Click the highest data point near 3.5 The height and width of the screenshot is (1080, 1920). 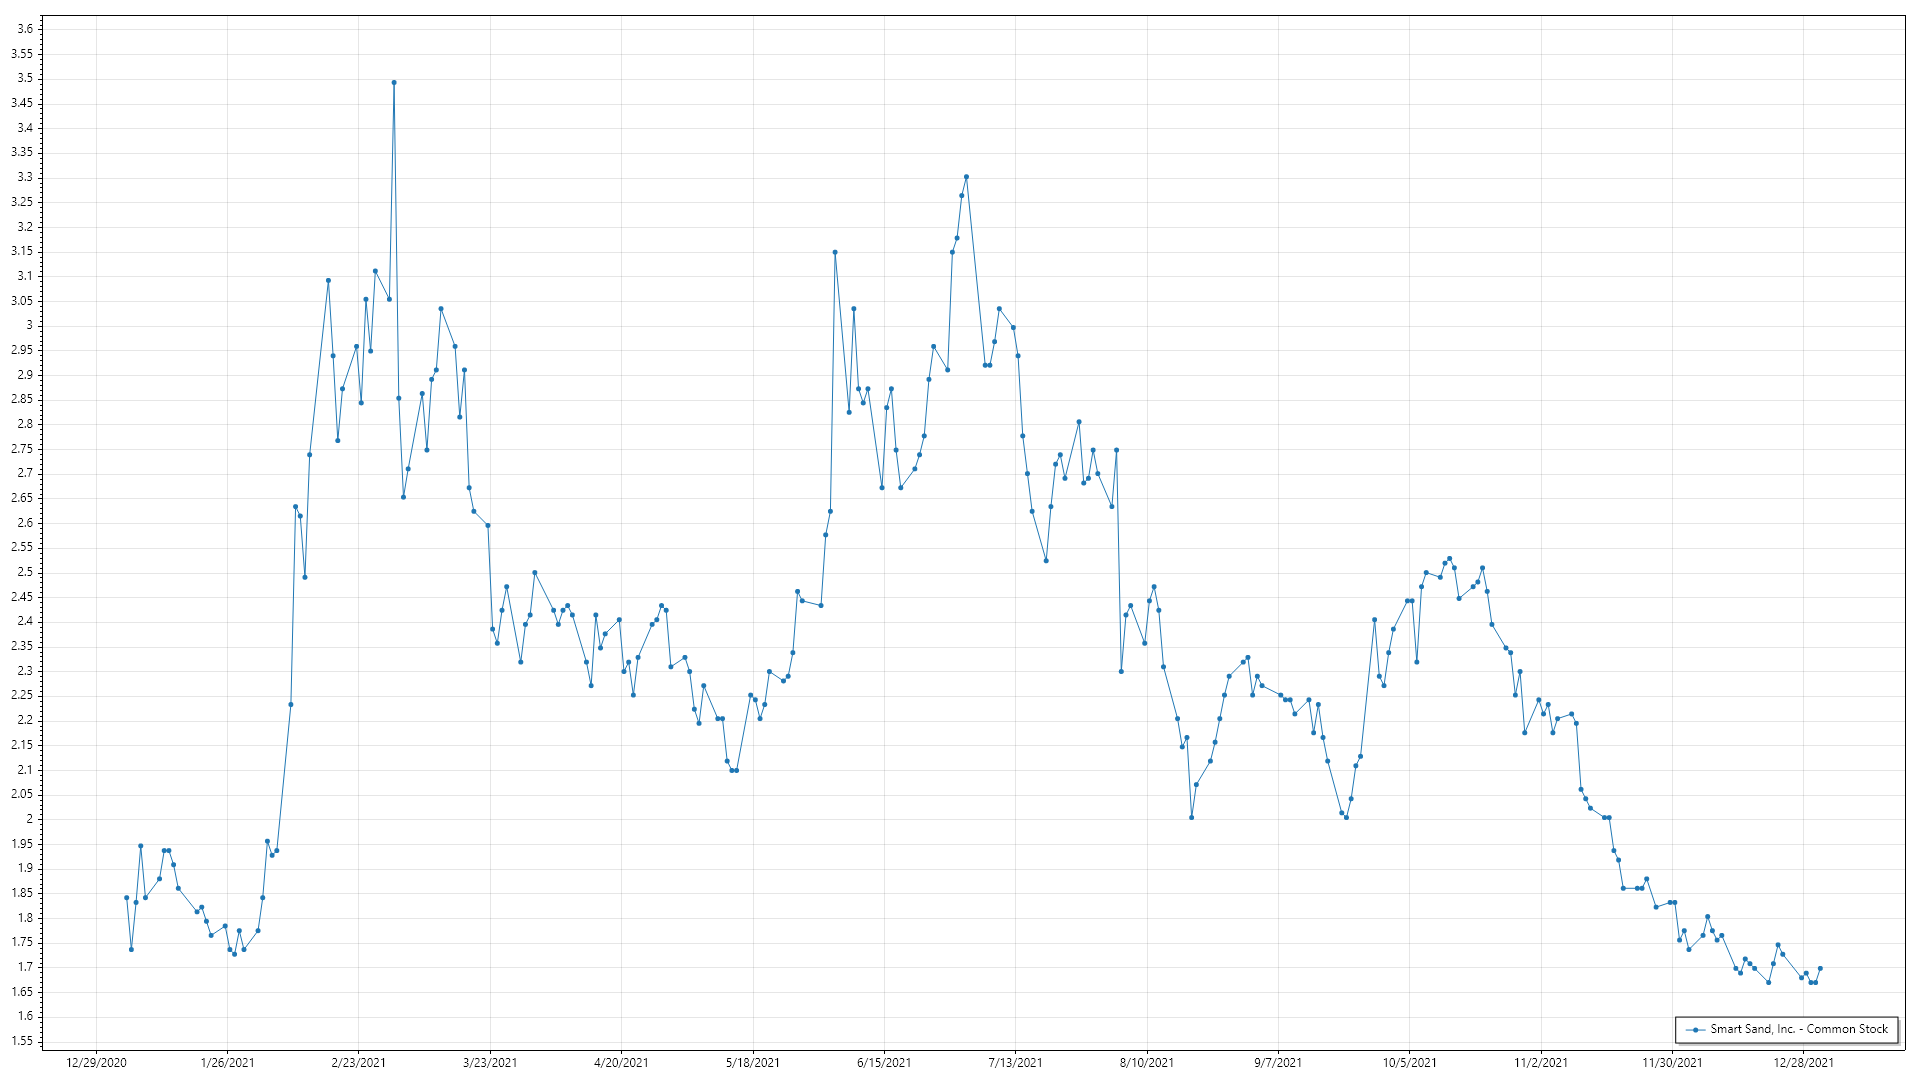(x=394, y=83)
